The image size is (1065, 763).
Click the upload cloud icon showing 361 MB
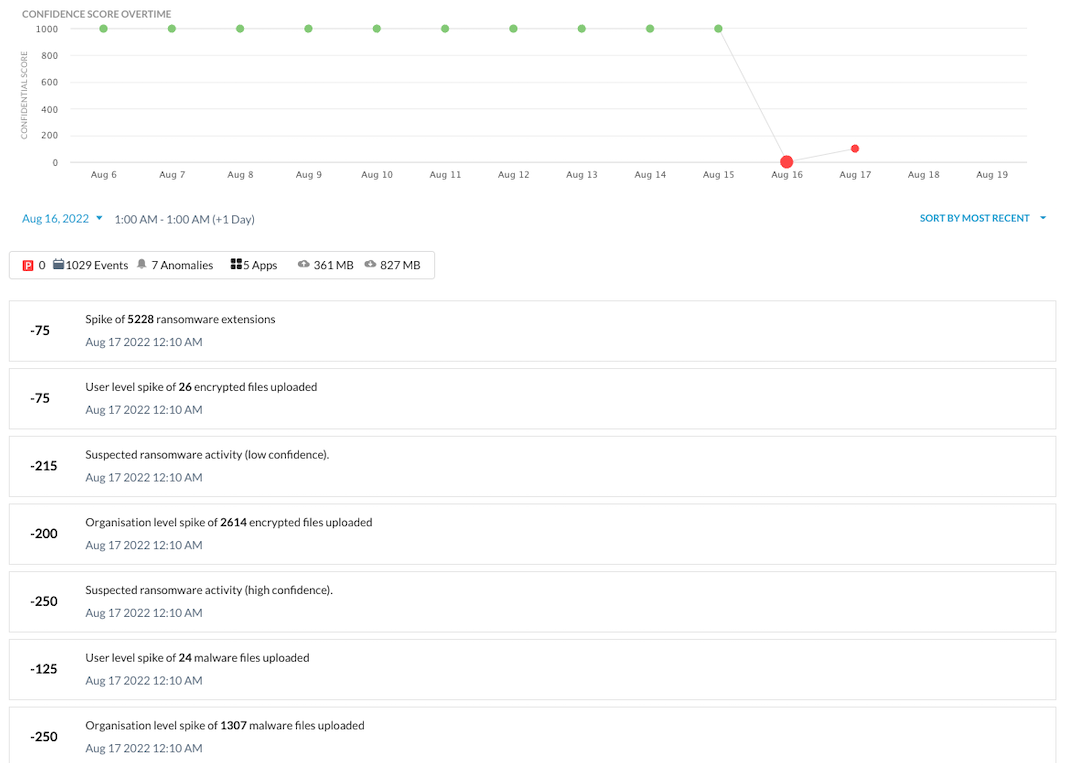(x=304, y=264)
